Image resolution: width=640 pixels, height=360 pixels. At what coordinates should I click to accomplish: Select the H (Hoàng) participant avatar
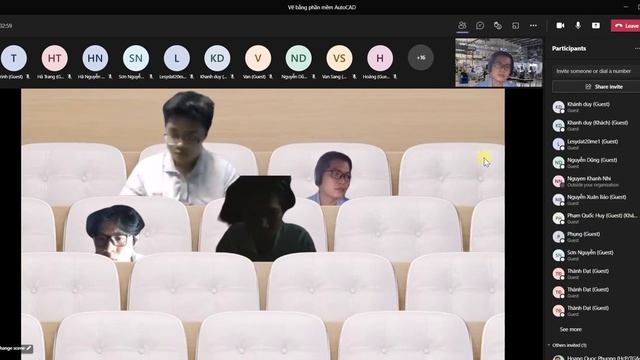[380, 58]
